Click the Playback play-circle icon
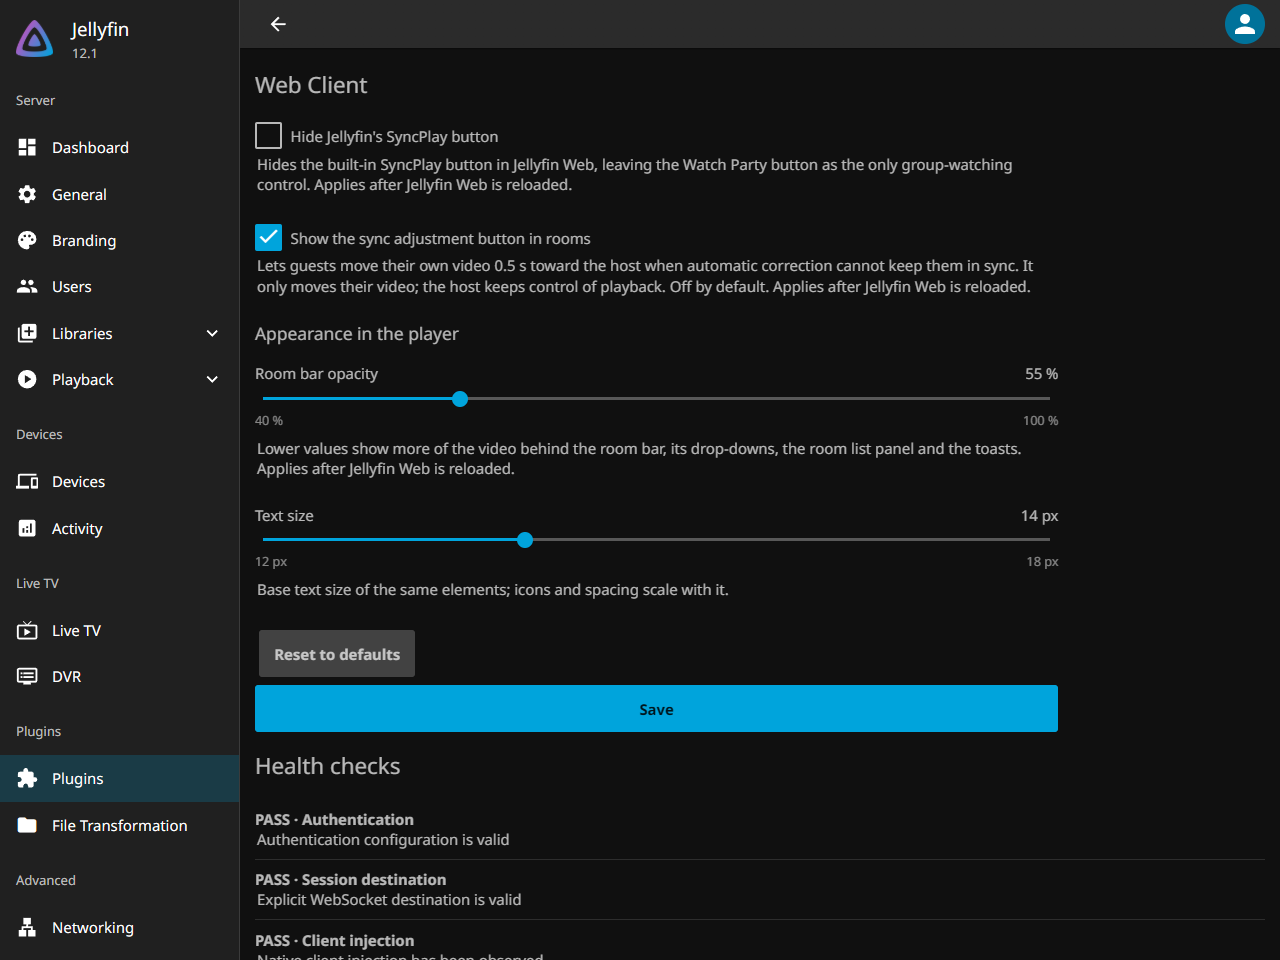 (27, 379)
